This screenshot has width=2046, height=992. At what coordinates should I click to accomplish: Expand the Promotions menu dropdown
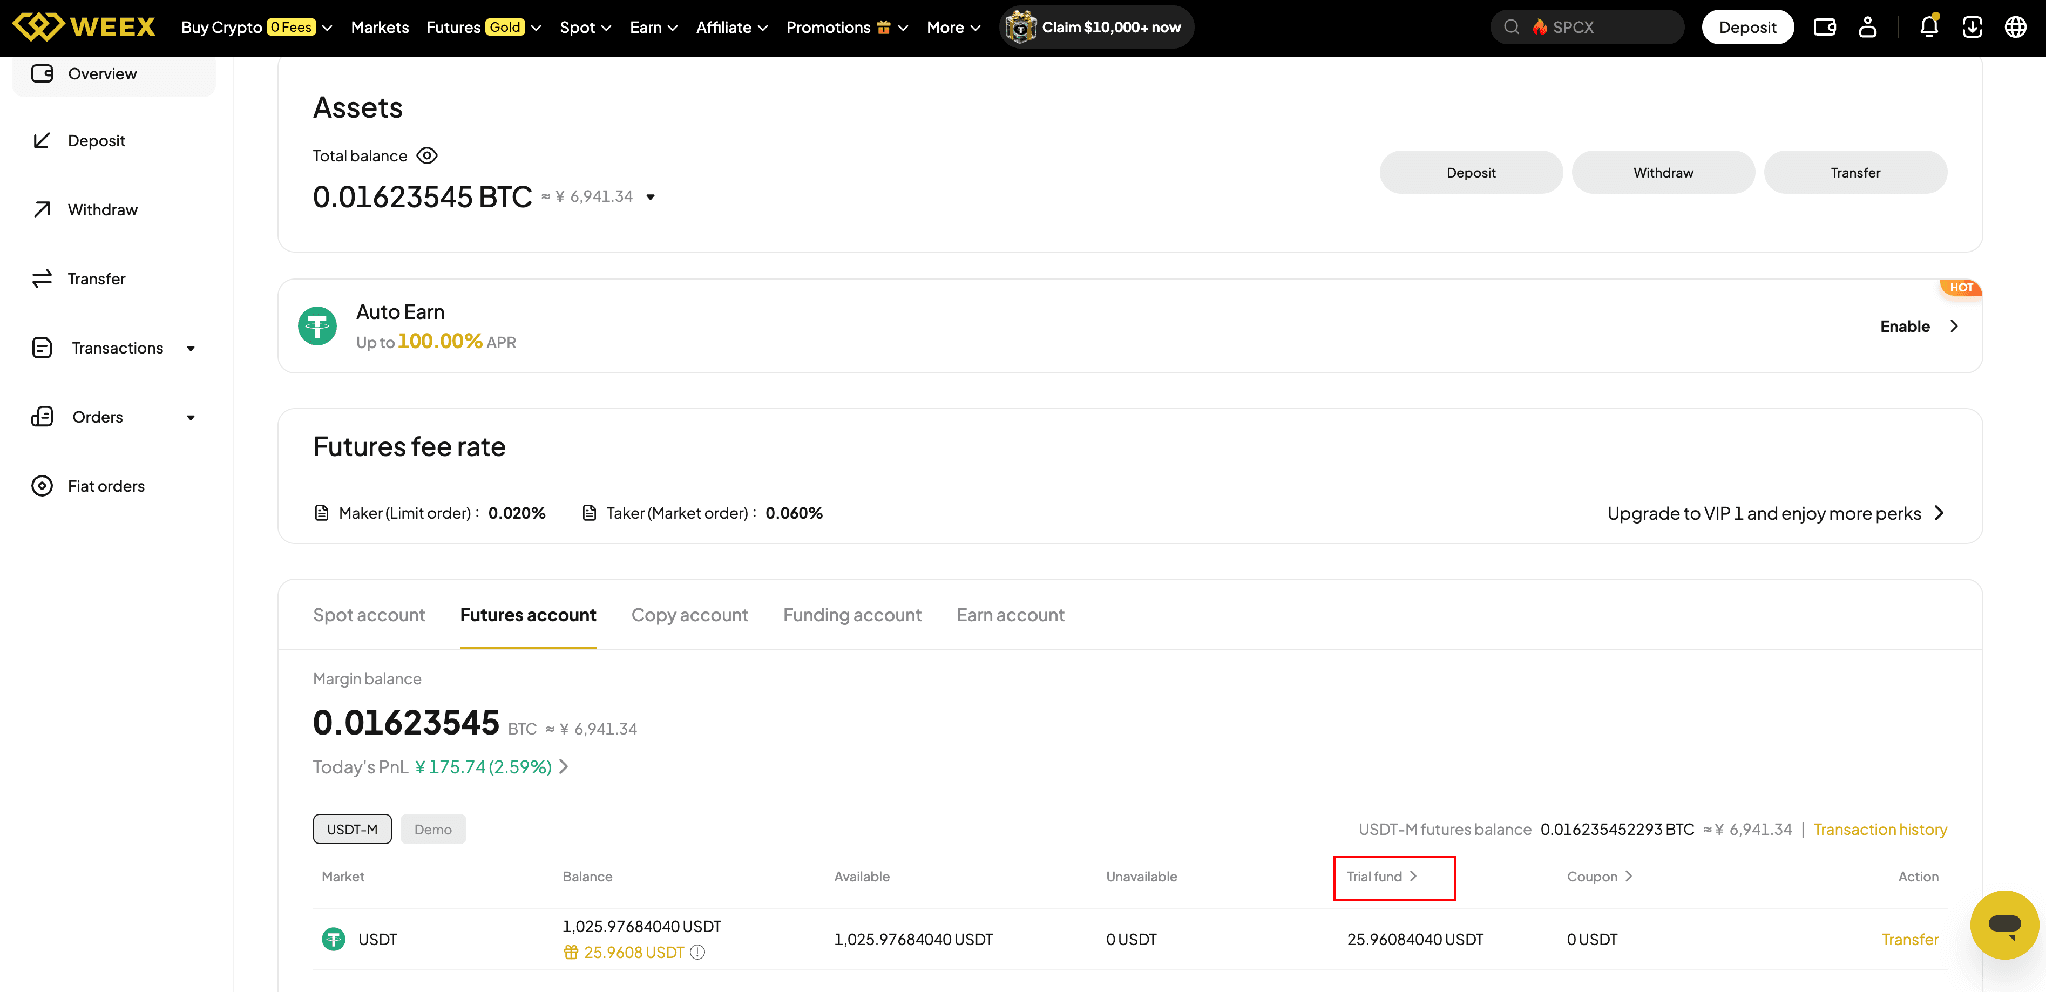coord(848,27)
